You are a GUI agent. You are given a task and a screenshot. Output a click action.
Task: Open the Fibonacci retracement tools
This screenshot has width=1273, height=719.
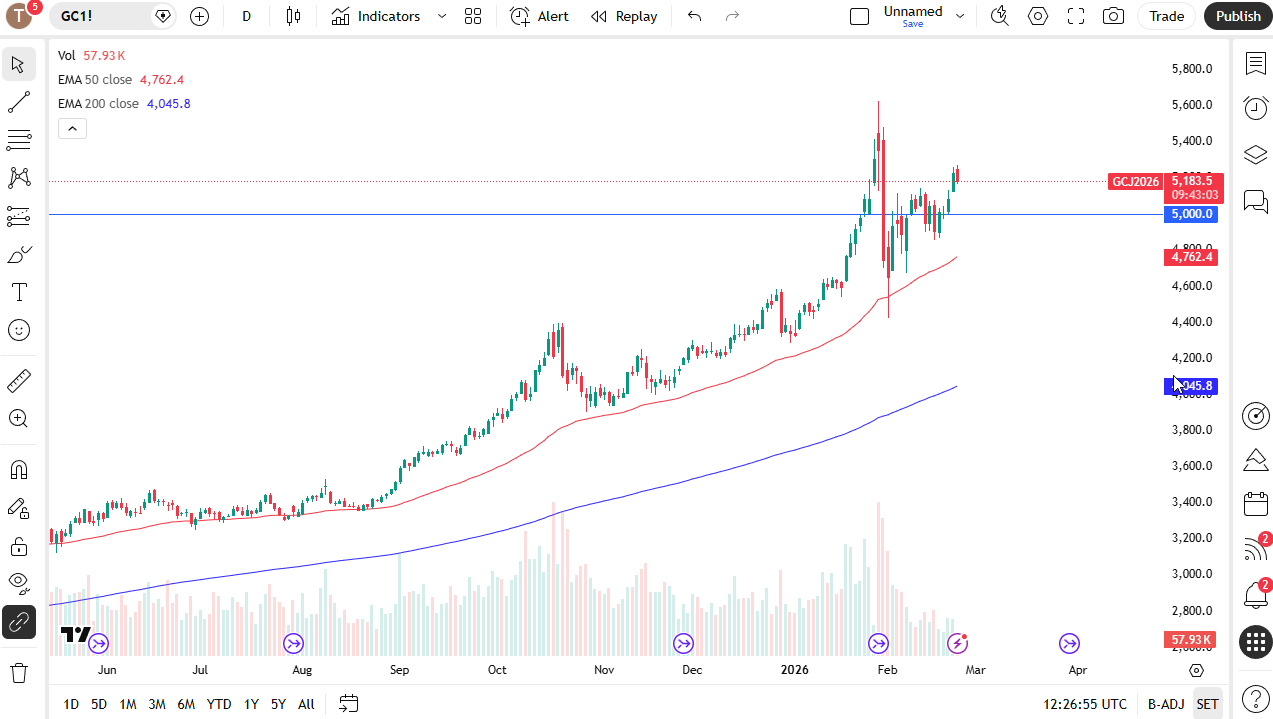18,140
